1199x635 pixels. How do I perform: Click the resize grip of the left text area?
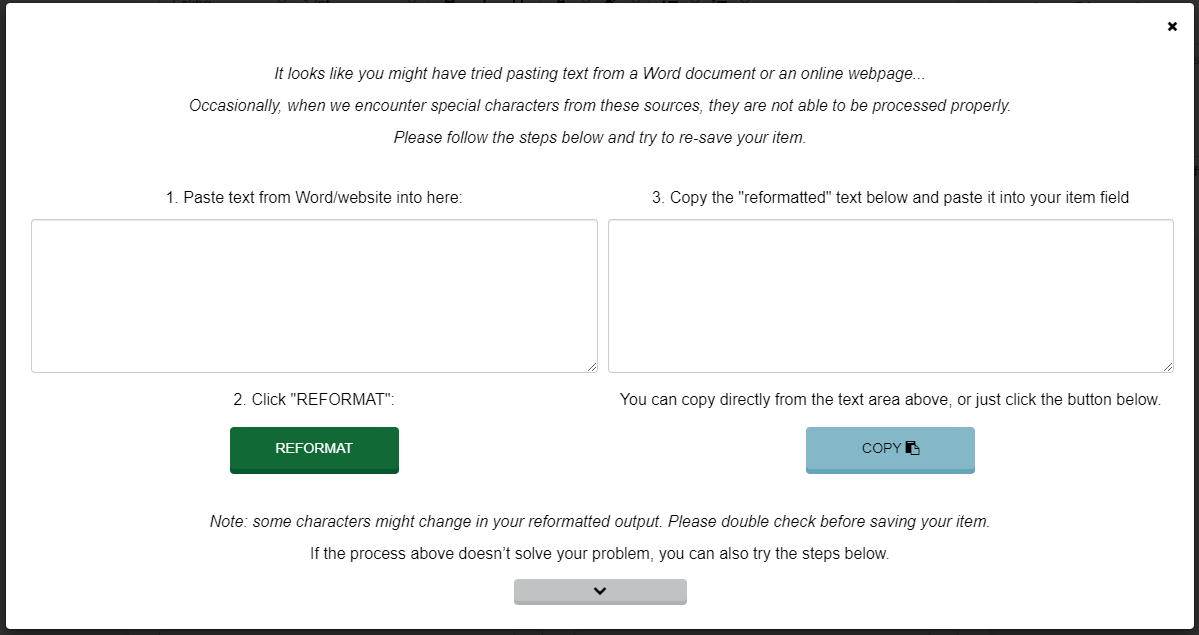click(x=592, y=368)
